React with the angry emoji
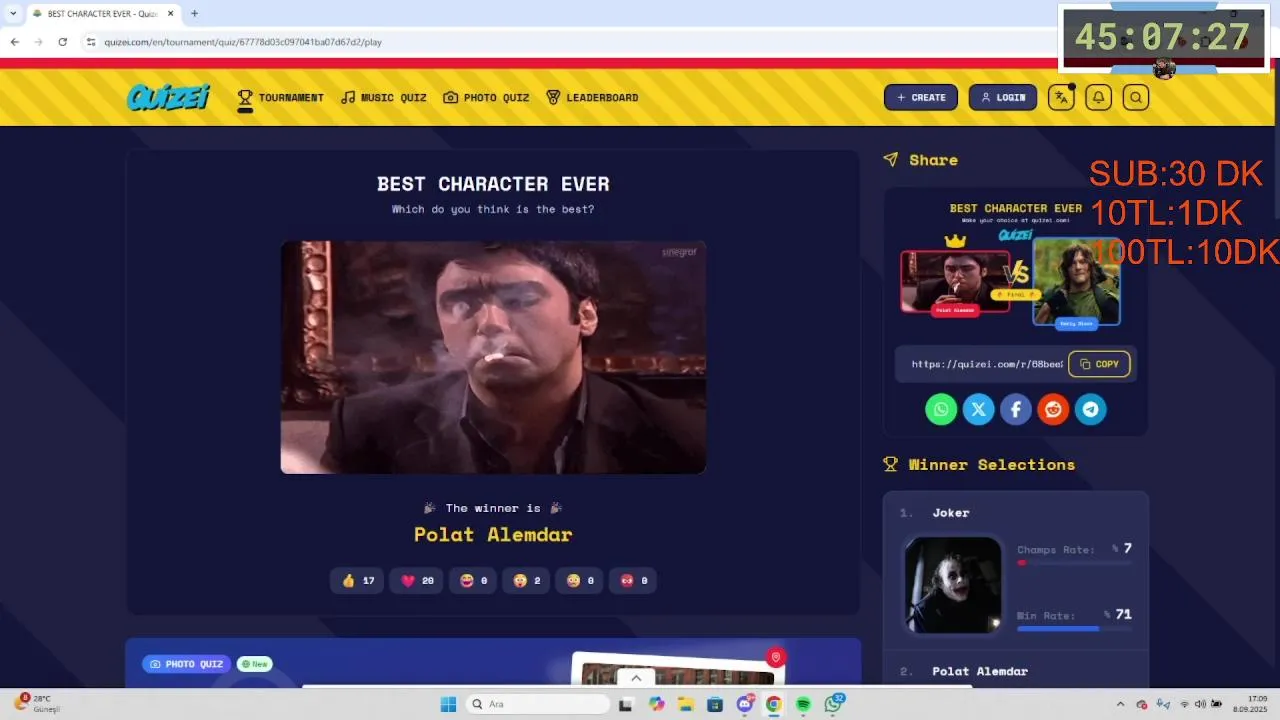 click(x=633, y=580)
